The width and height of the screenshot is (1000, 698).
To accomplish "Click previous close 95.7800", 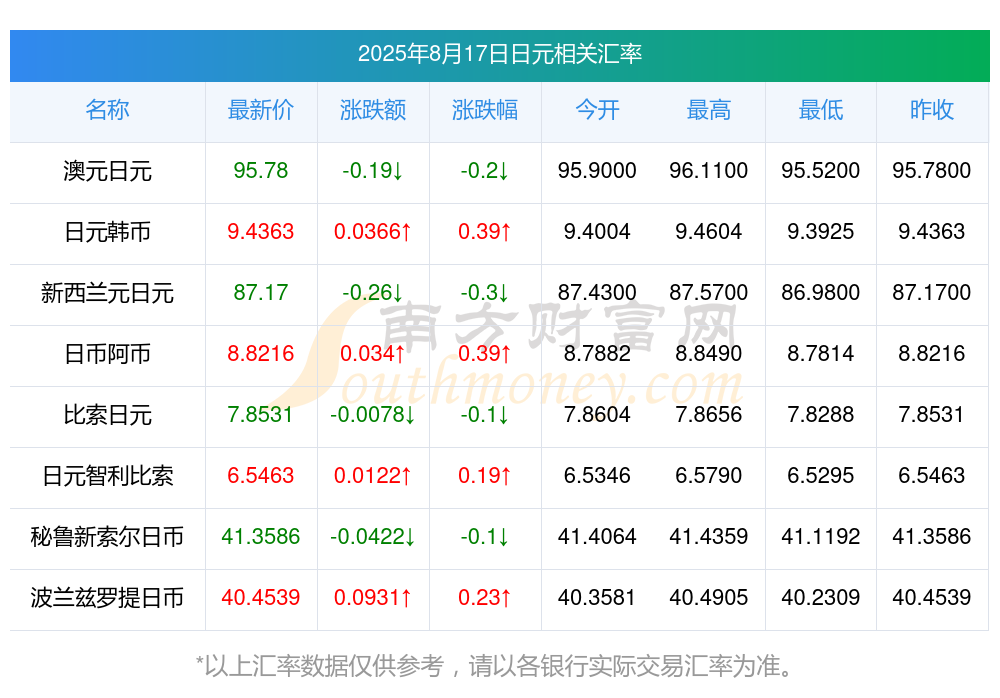I will click(932, 171).
